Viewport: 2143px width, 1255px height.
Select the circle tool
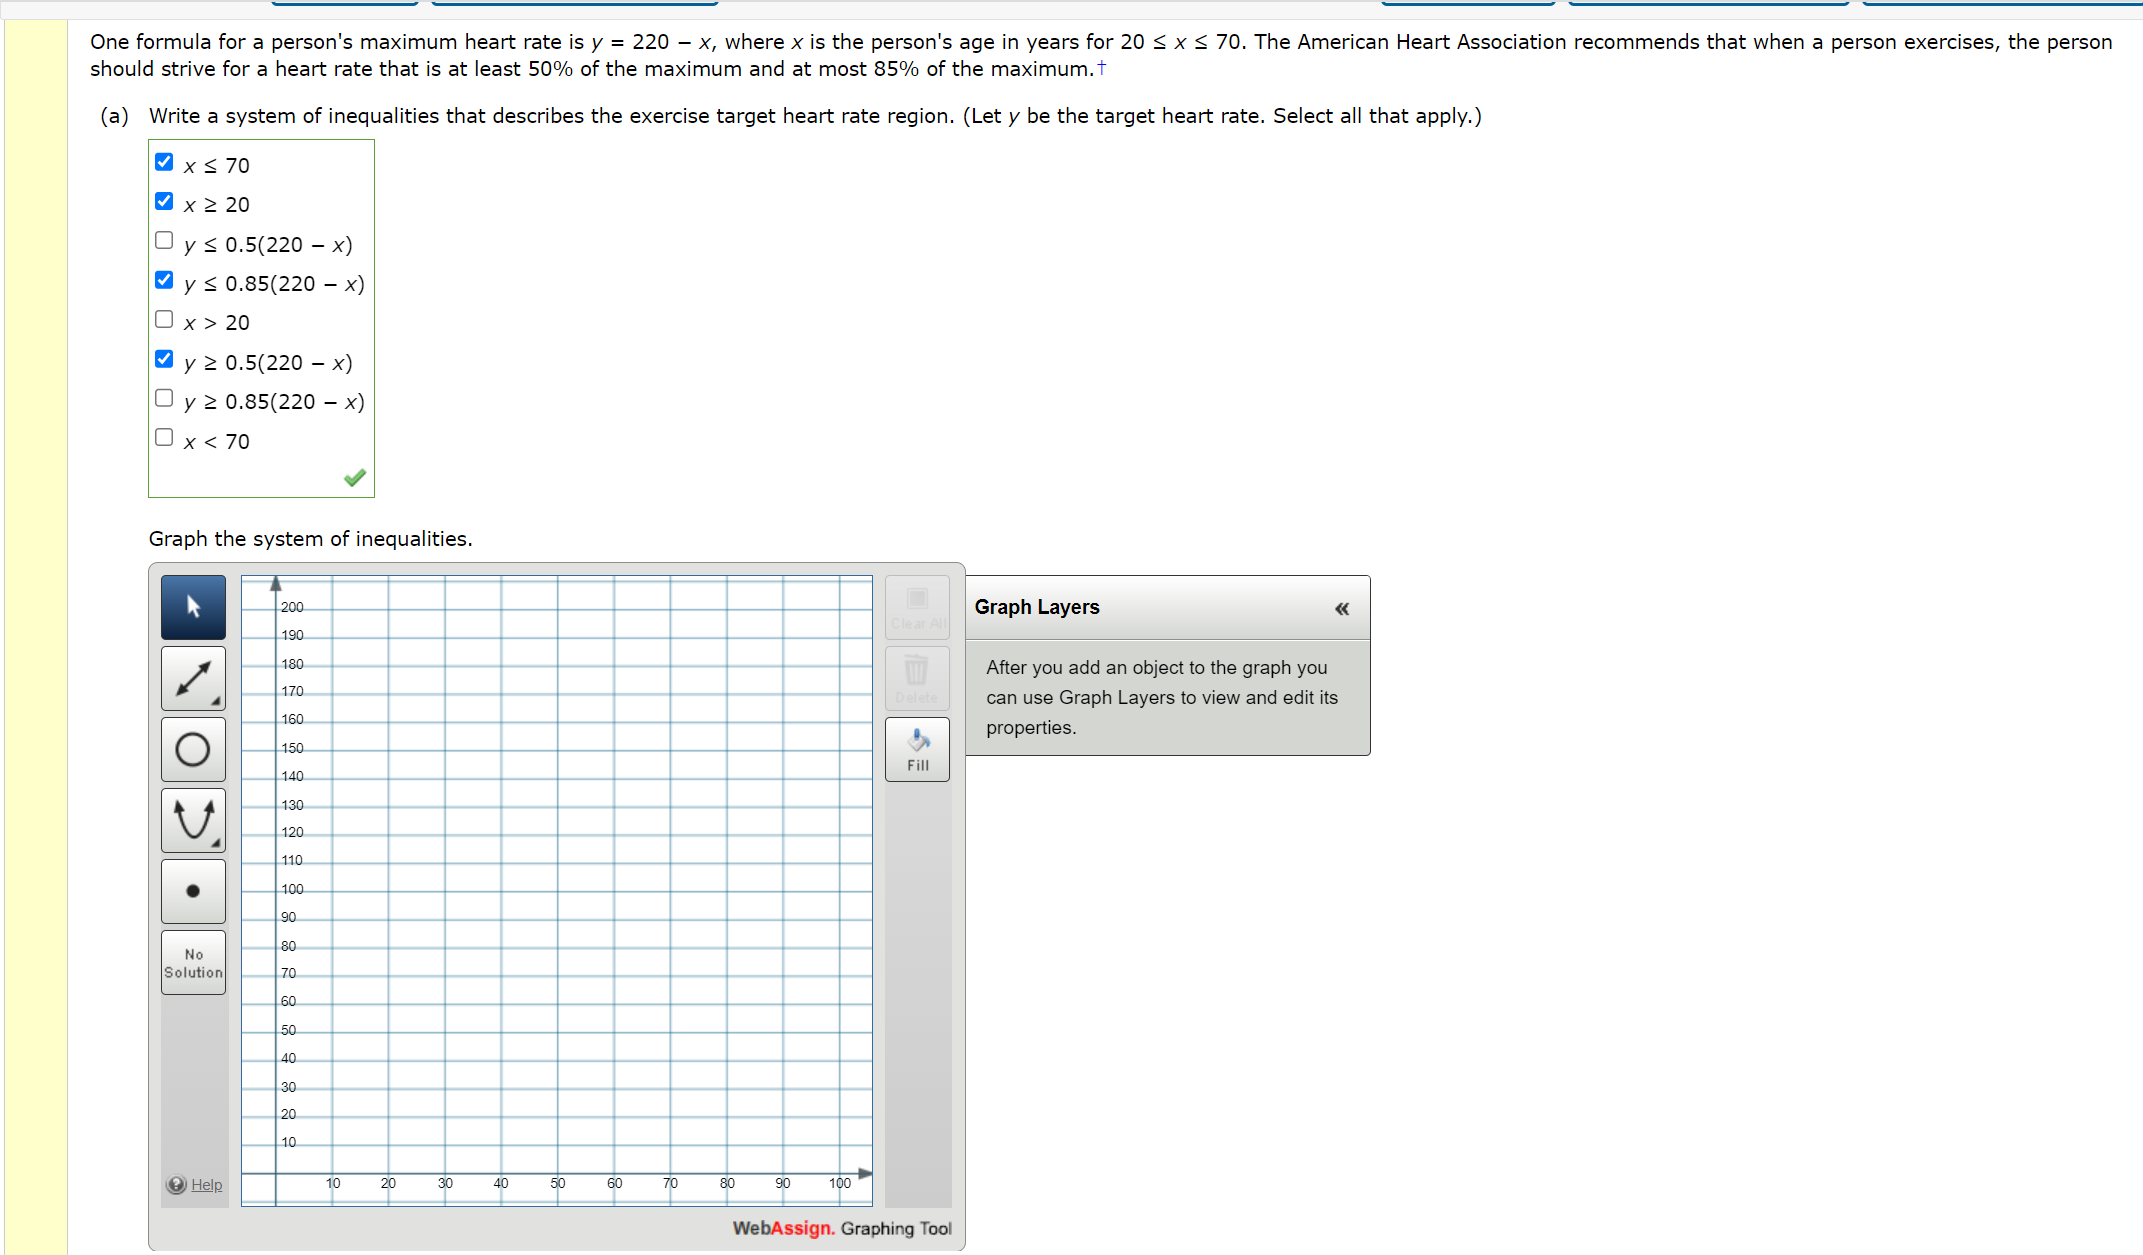[x=193, y=749]
